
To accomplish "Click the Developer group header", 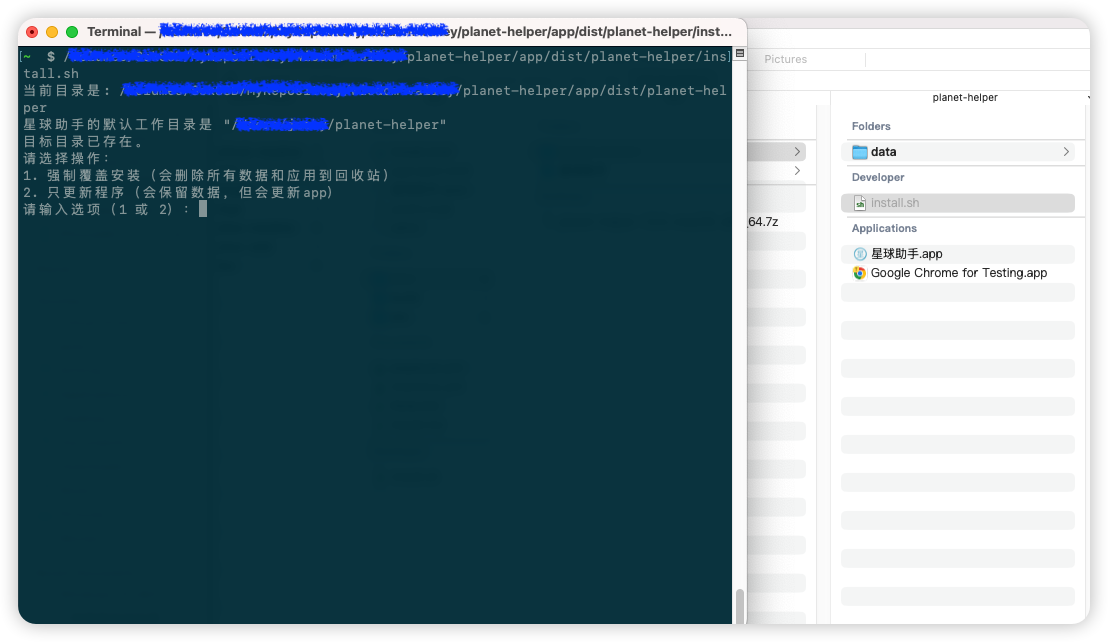I will (x=877, y=177).
